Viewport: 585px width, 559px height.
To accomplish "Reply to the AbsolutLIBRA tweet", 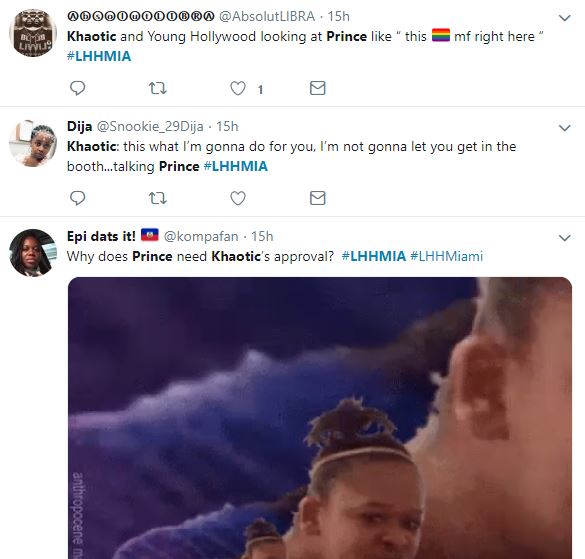I will [x=78, y=88].
